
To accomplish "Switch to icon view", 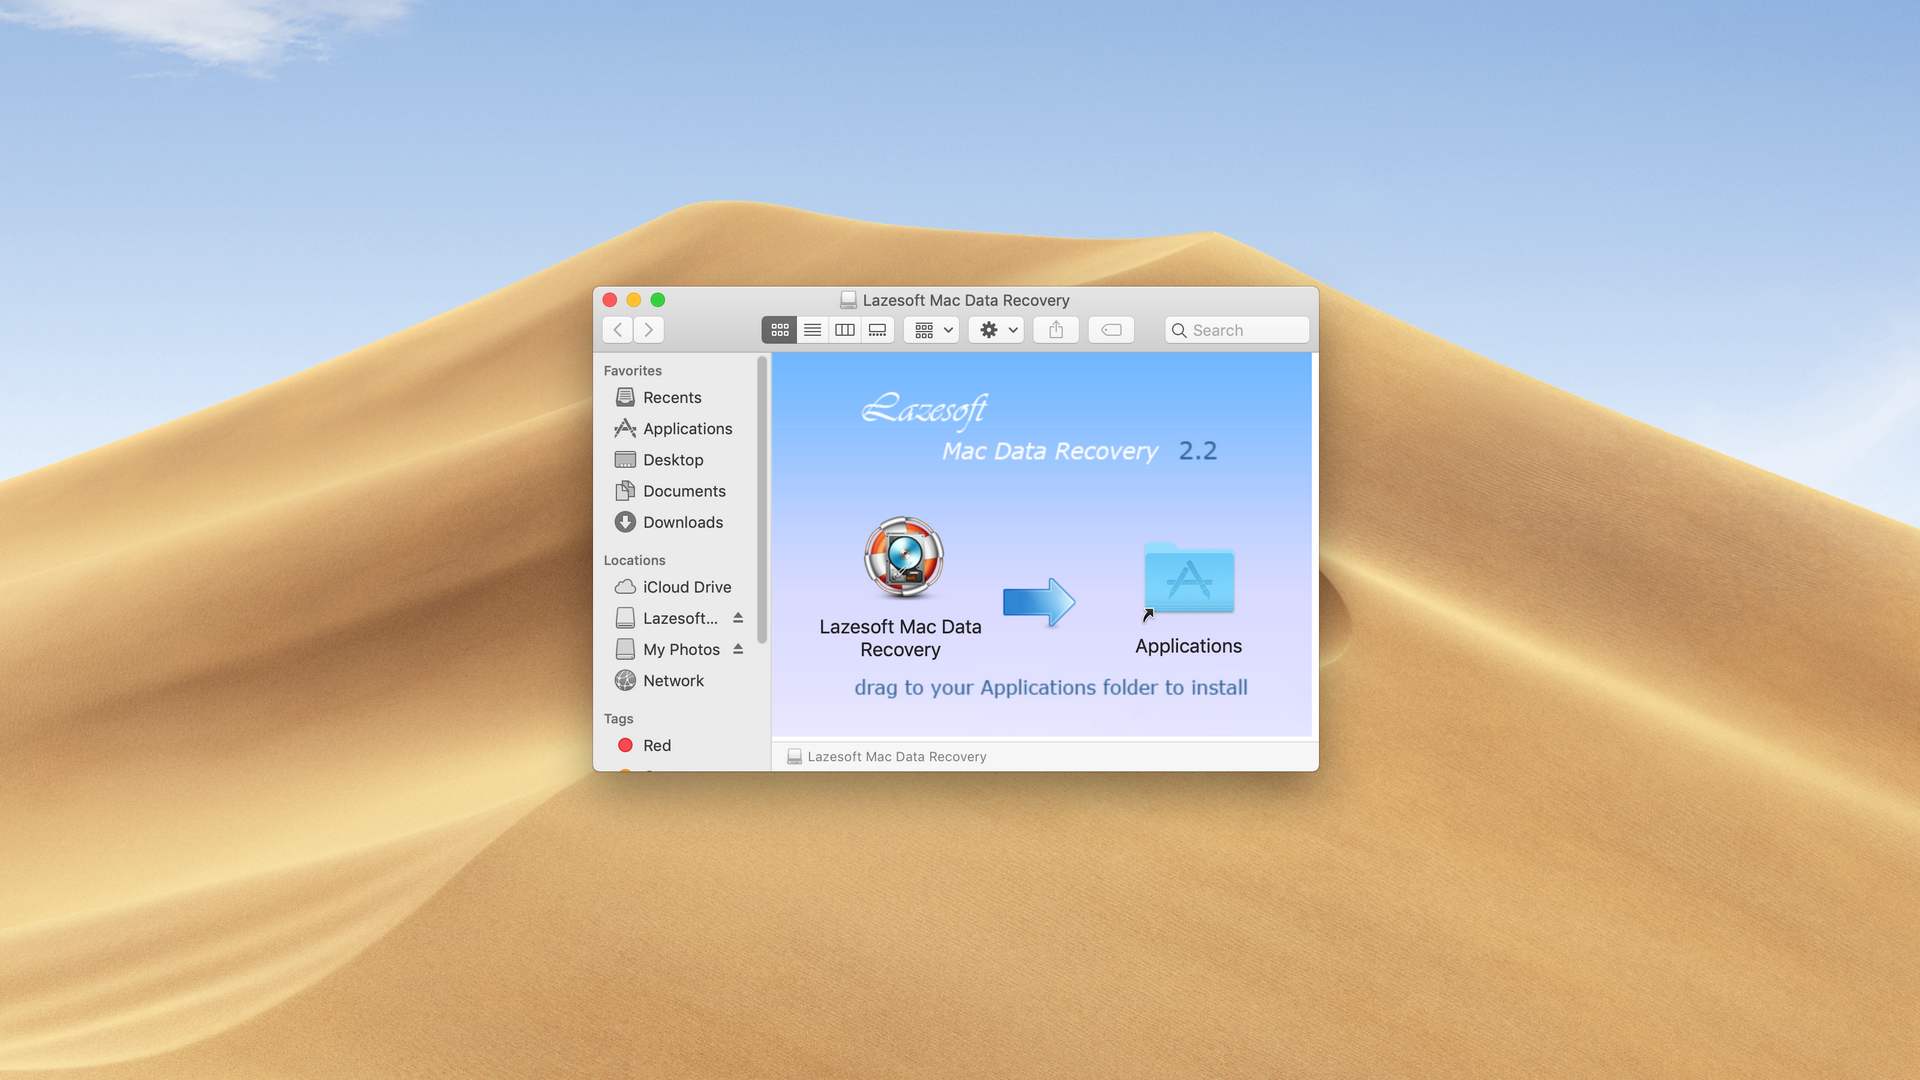I will point(779,330).
